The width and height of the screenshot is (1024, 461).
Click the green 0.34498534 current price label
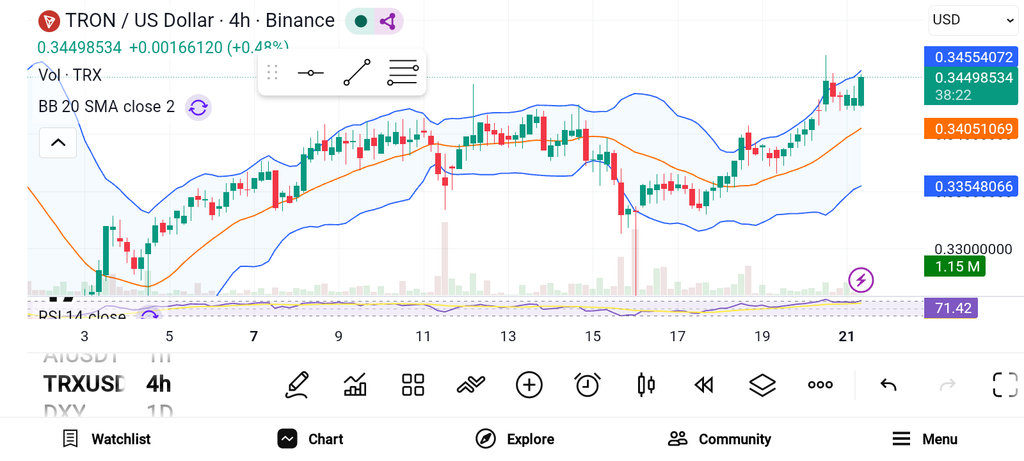click(x=971, y=86)
